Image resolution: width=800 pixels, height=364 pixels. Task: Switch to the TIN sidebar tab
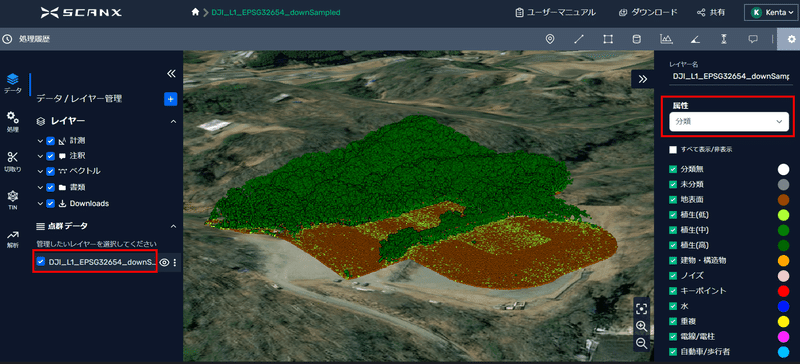point(13,200)
